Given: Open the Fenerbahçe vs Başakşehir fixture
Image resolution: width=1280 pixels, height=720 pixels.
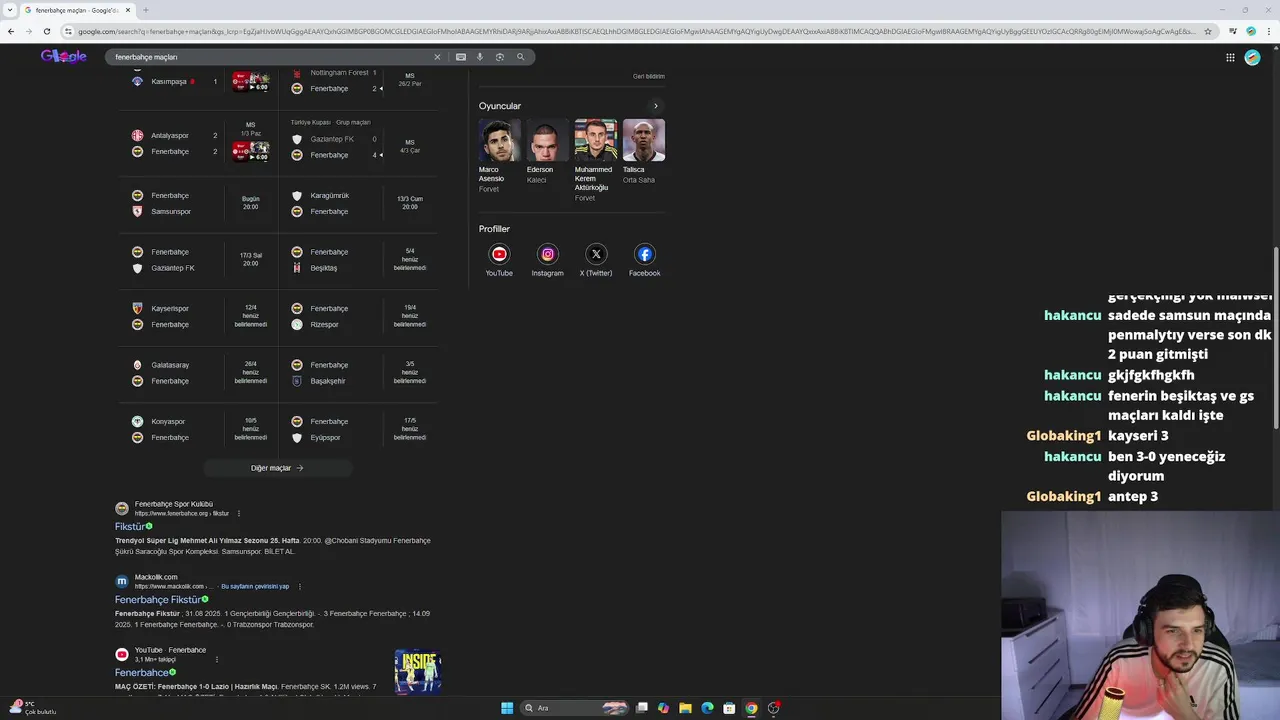Looking at the screenshot, I should pyautogui.click(x=359, y=373).
